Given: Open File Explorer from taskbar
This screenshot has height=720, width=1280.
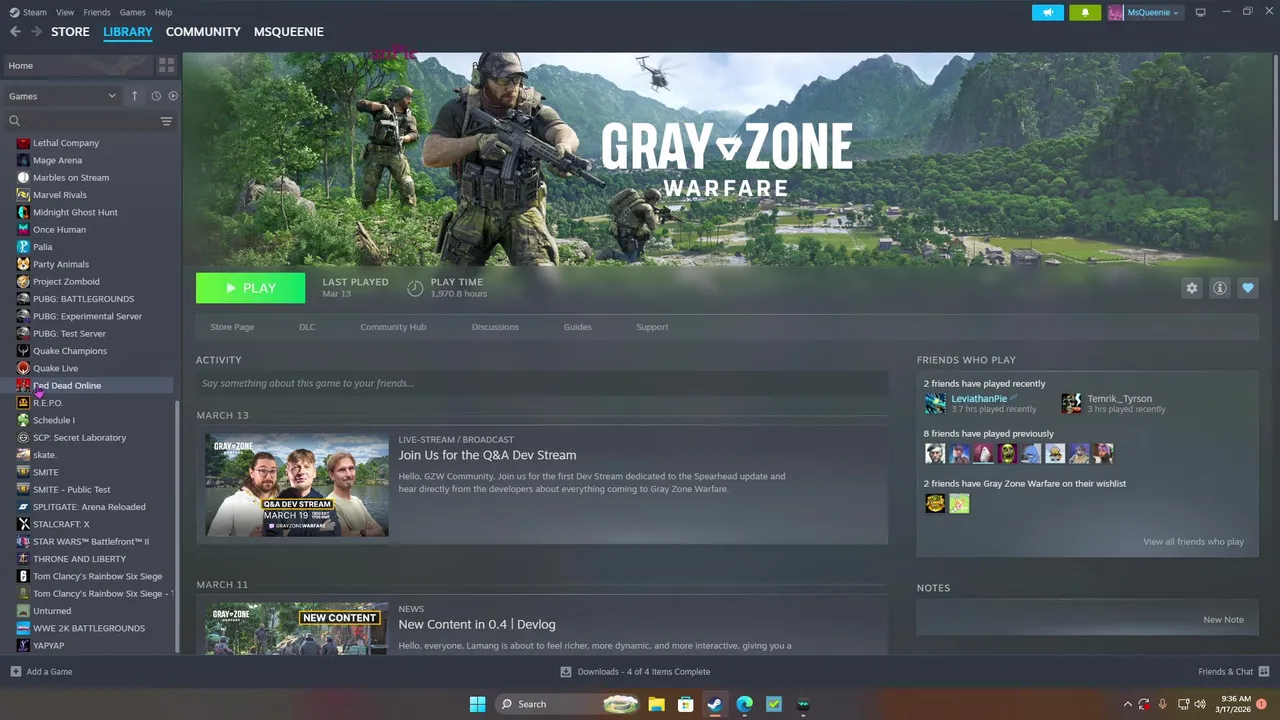Looking at the screenshot, I should click(x=656, y=704).
